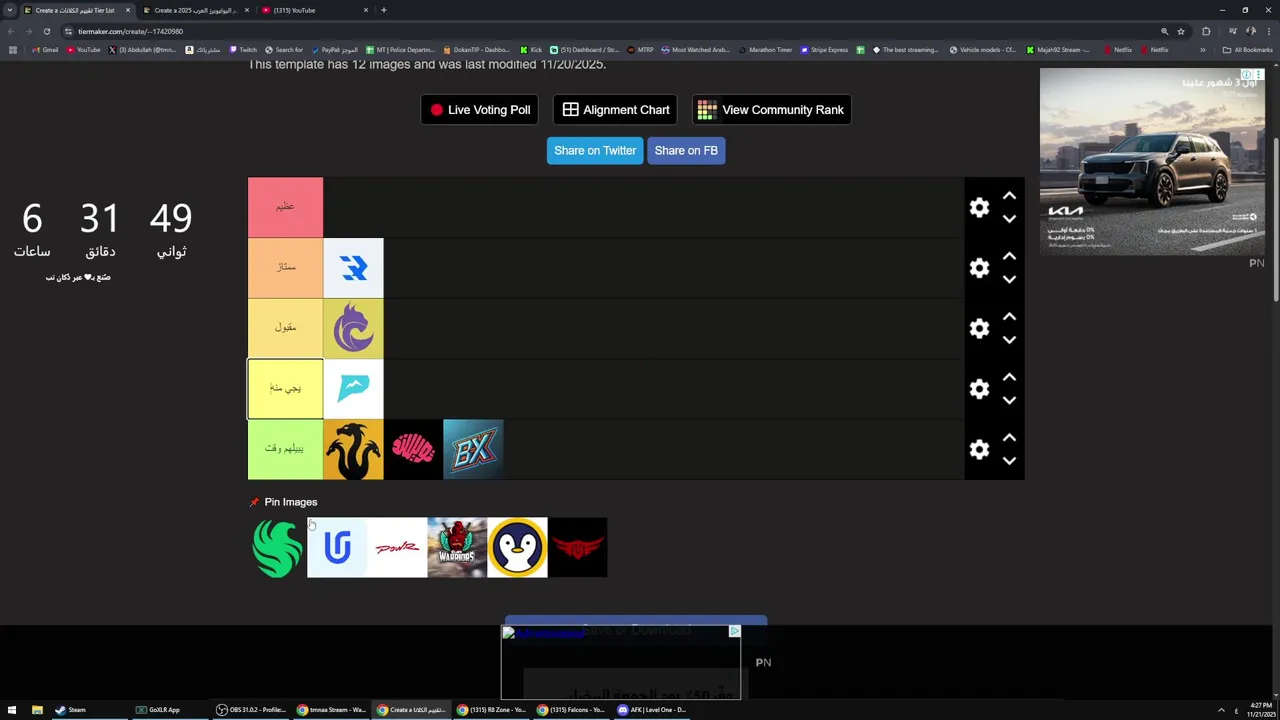1280x720 pixels.
Task: Open settings gear for the عظيم tier row
Action: [979, 207]
